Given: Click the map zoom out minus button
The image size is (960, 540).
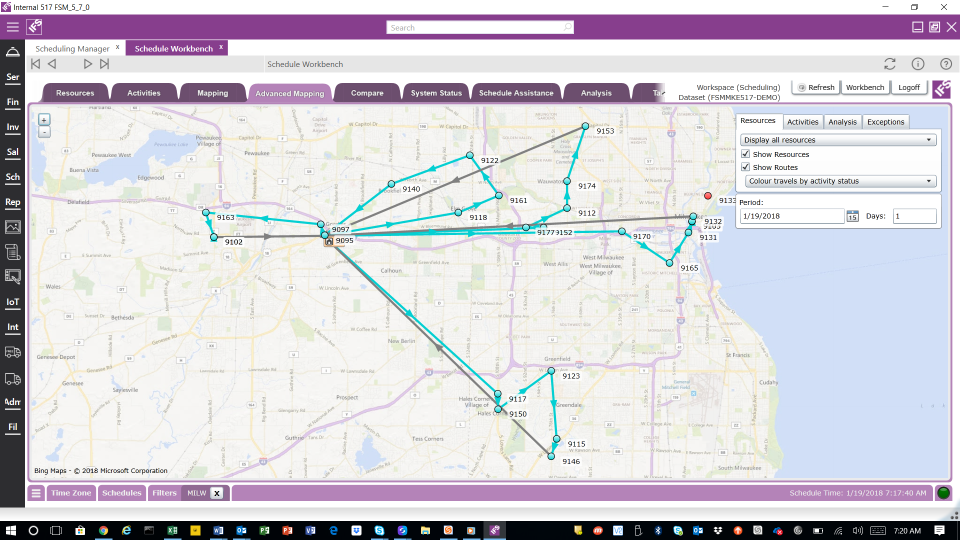Looking at the screenshot, I should click(x=43, y=131).
